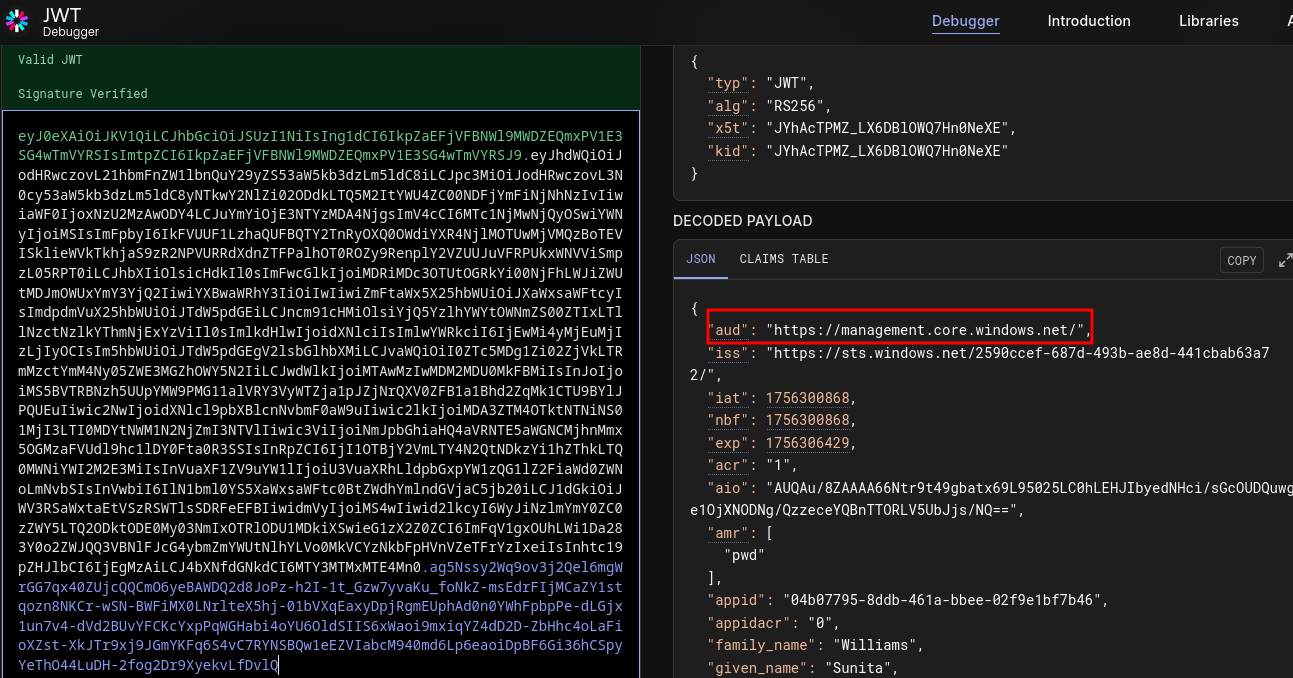The width and height of the screenshot is (1293, 678).
Task: Click the "alg" header claim key
Action: point(724,105)
